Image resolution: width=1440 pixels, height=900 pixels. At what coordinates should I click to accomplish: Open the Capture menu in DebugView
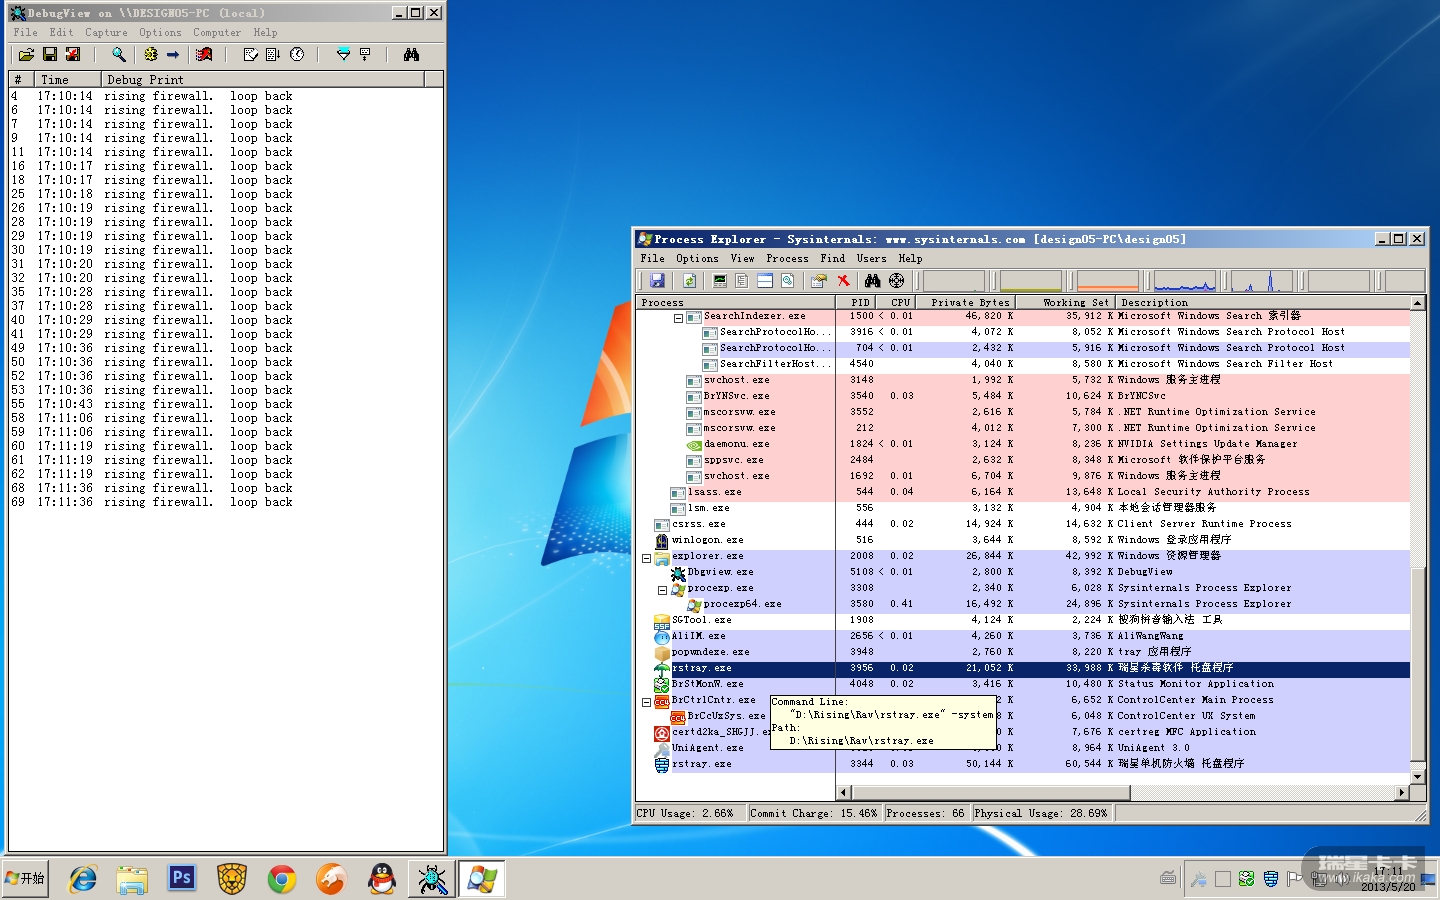click(106, 32)
